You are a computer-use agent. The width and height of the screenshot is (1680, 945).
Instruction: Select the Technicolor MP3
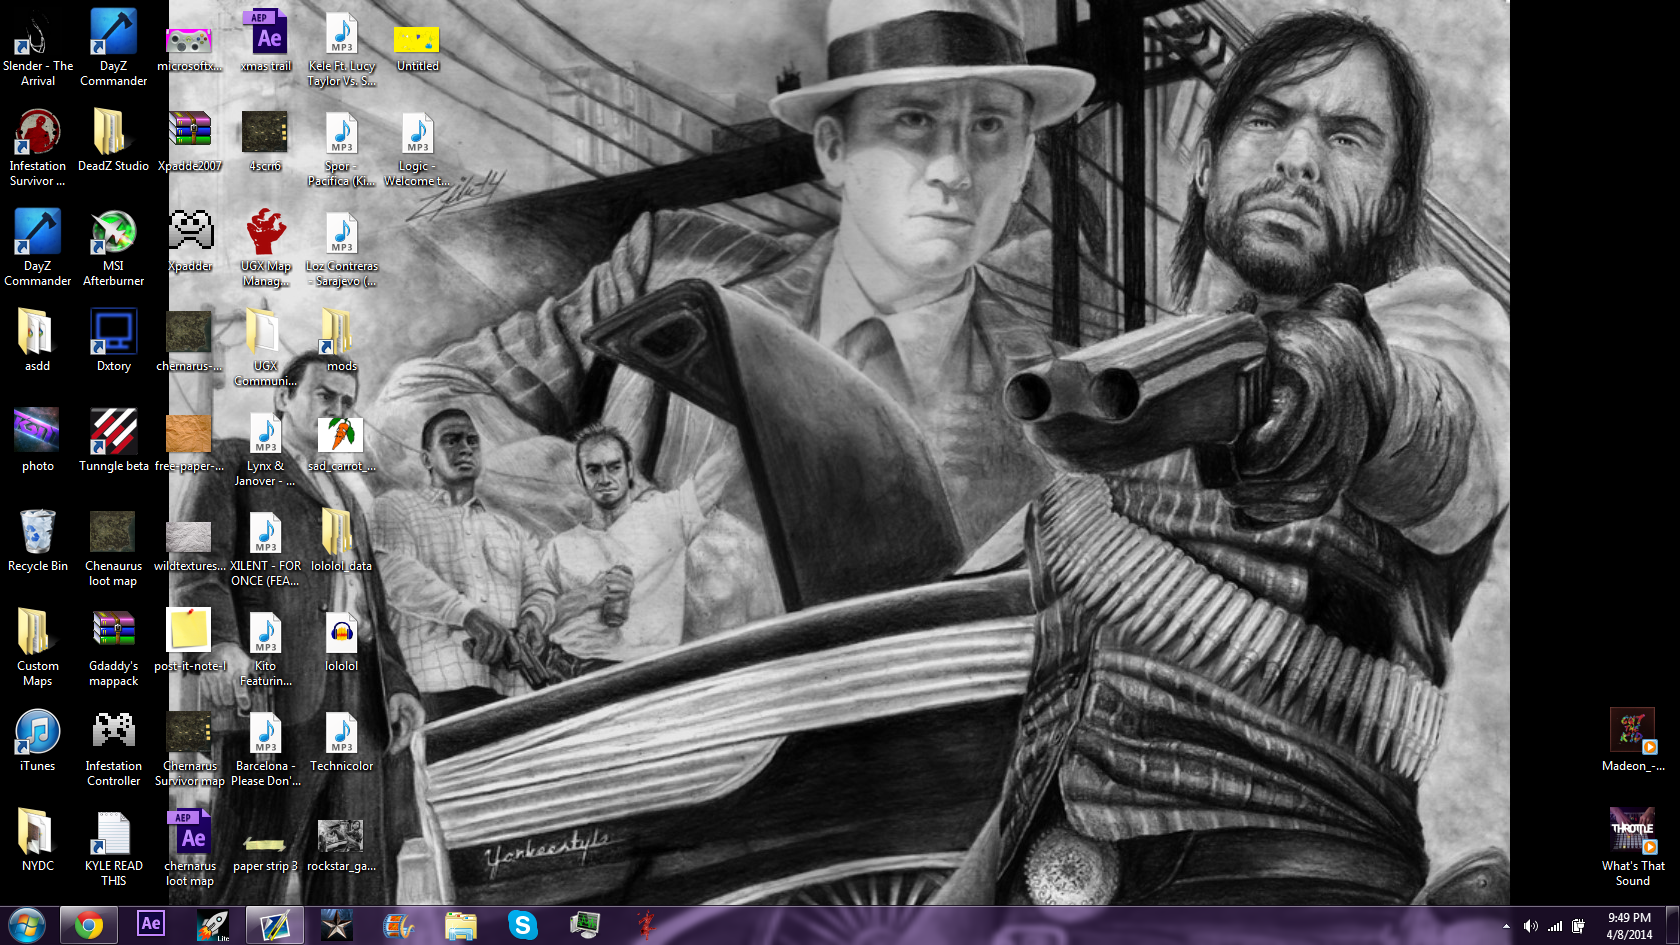point(342,740)
